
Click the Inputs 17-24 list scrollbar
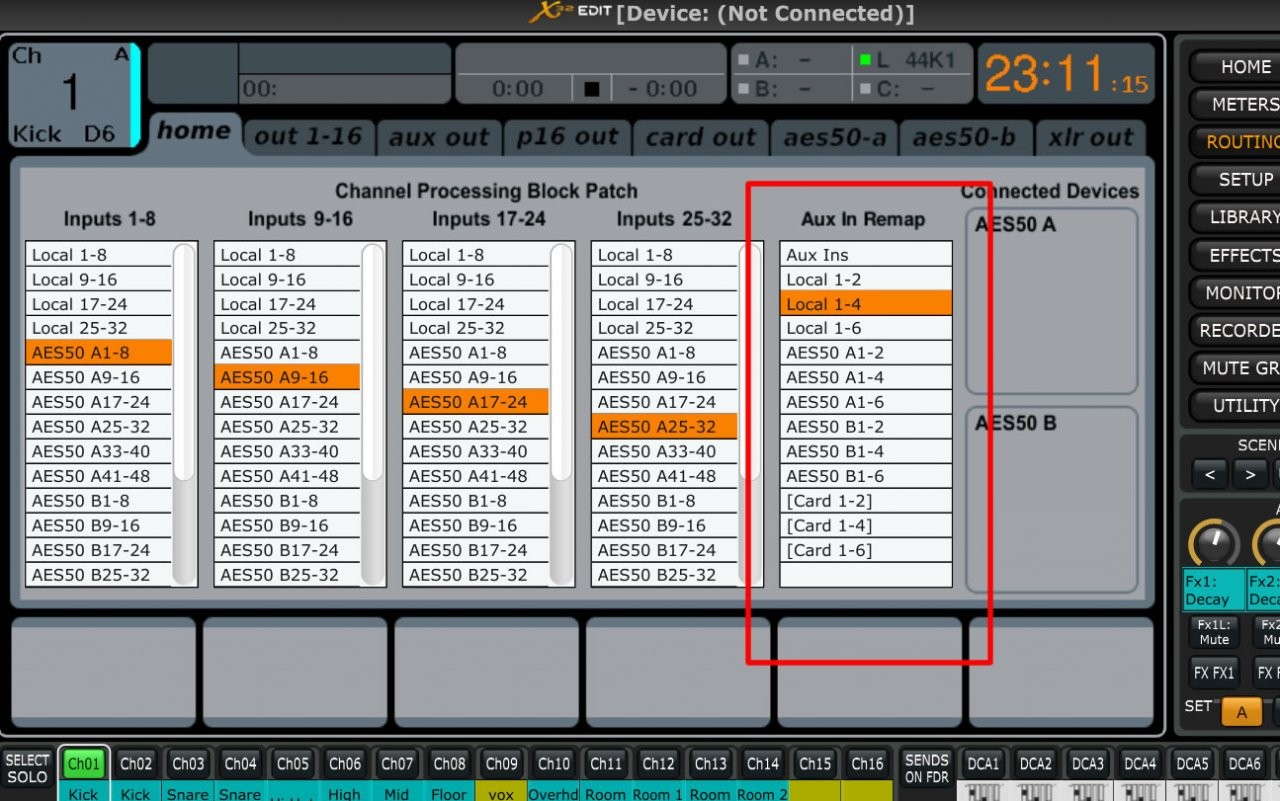pos(561,414)
